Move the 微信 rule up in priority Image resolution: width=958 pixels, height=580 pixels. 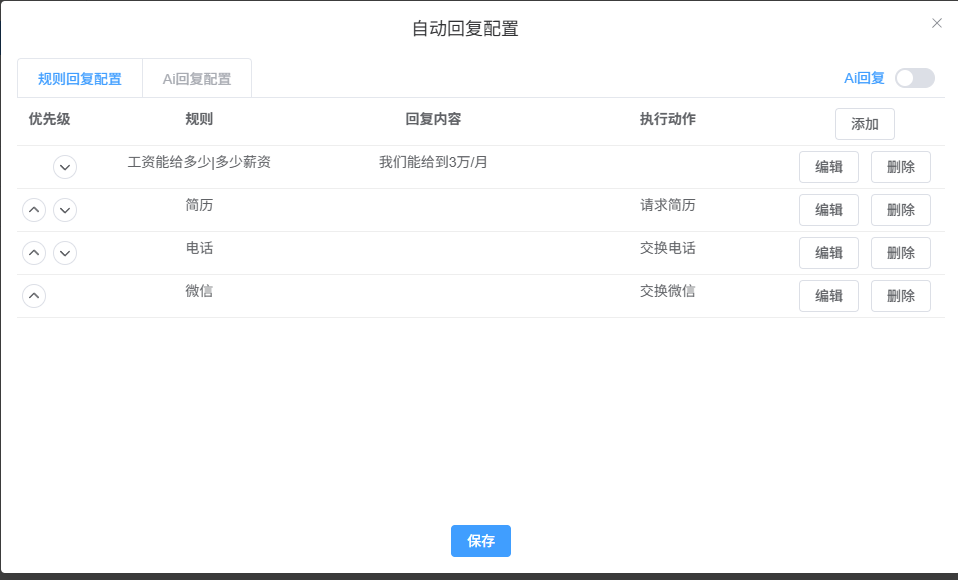point(34,296)
